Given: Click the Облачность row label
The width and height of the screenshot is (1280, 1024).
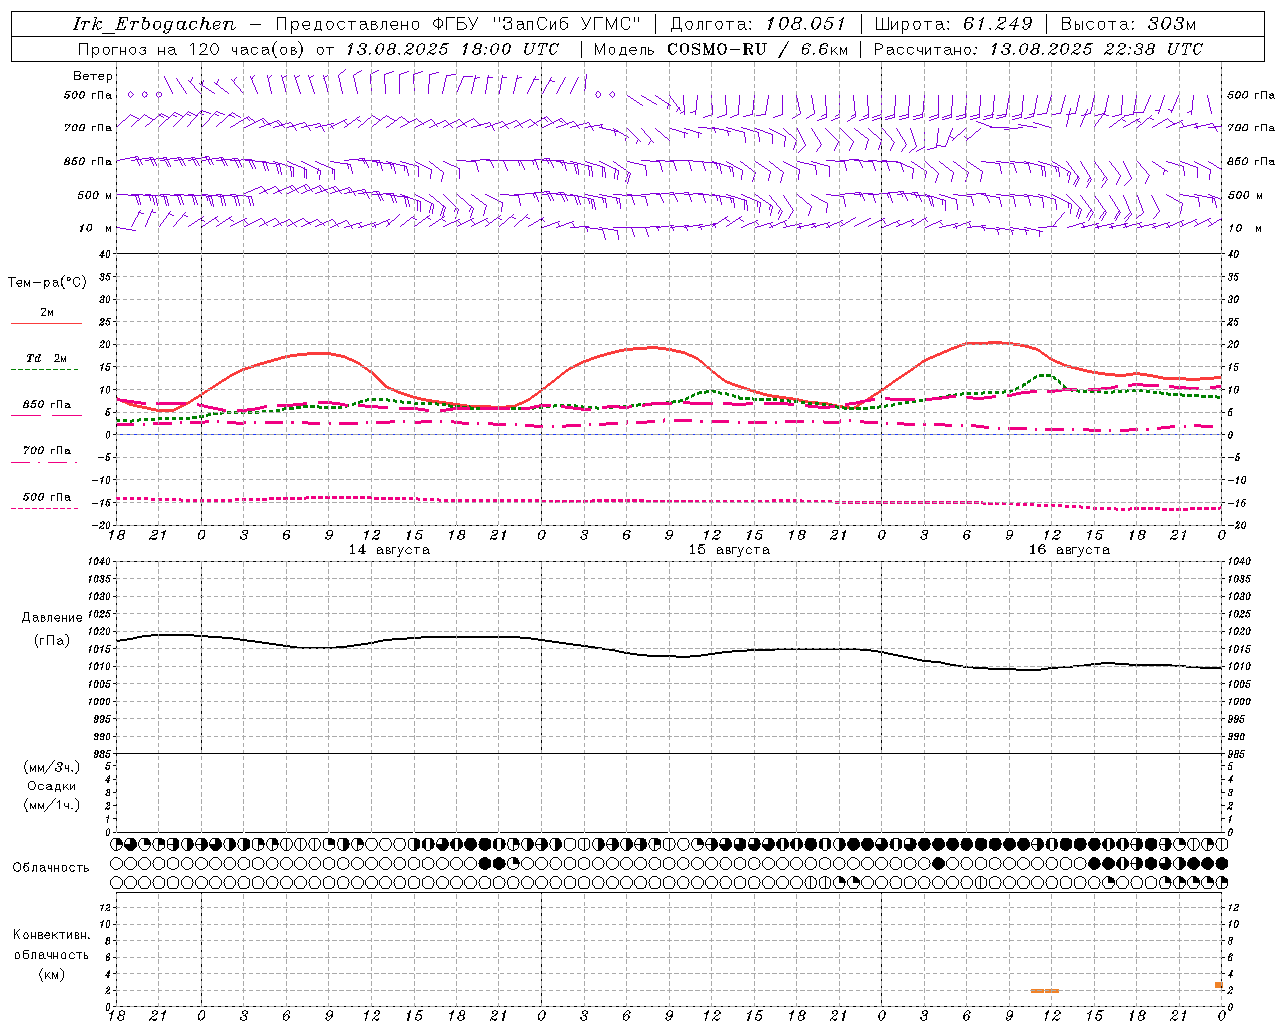Looking at the screenshot, I should coord(51,867).
